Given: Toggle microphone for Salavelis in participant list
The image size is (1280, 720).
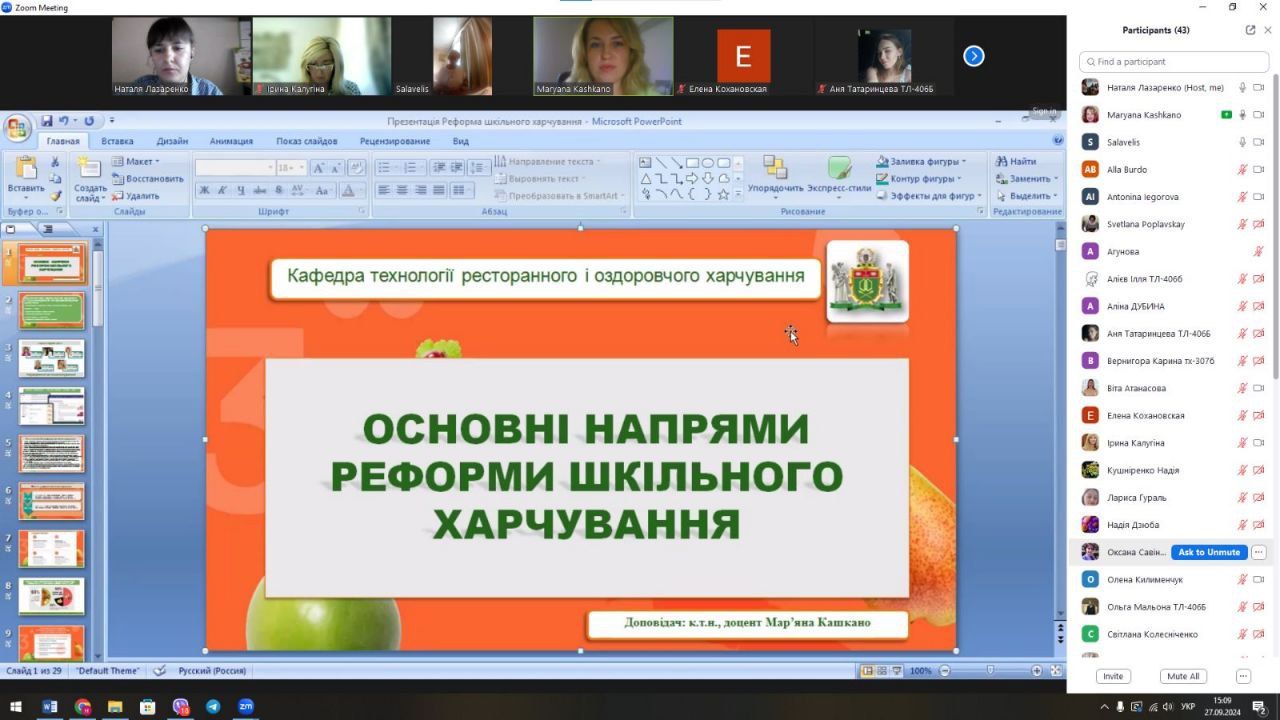Looking at the screenshot, I should tap(1243, 142).
